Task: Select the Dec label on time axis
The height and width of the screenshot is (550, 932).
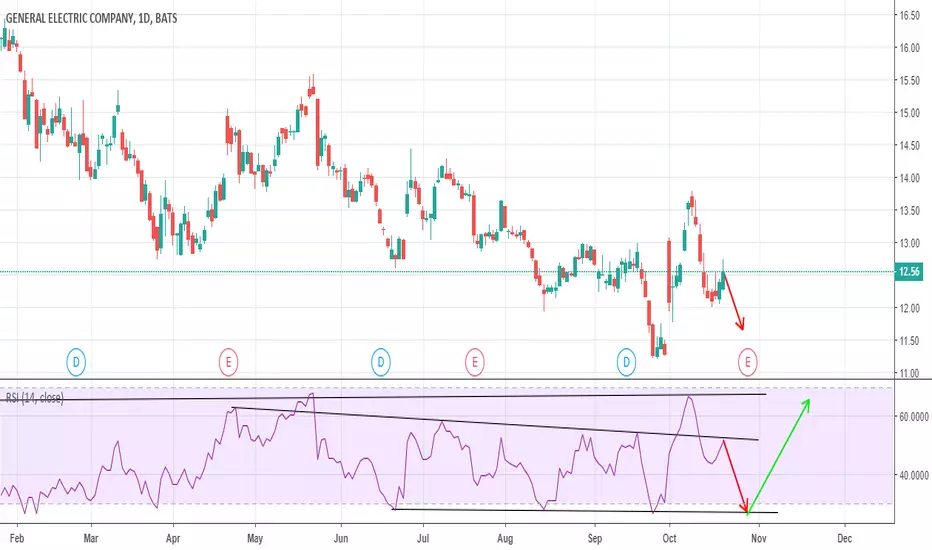Action: coord(845,538)
